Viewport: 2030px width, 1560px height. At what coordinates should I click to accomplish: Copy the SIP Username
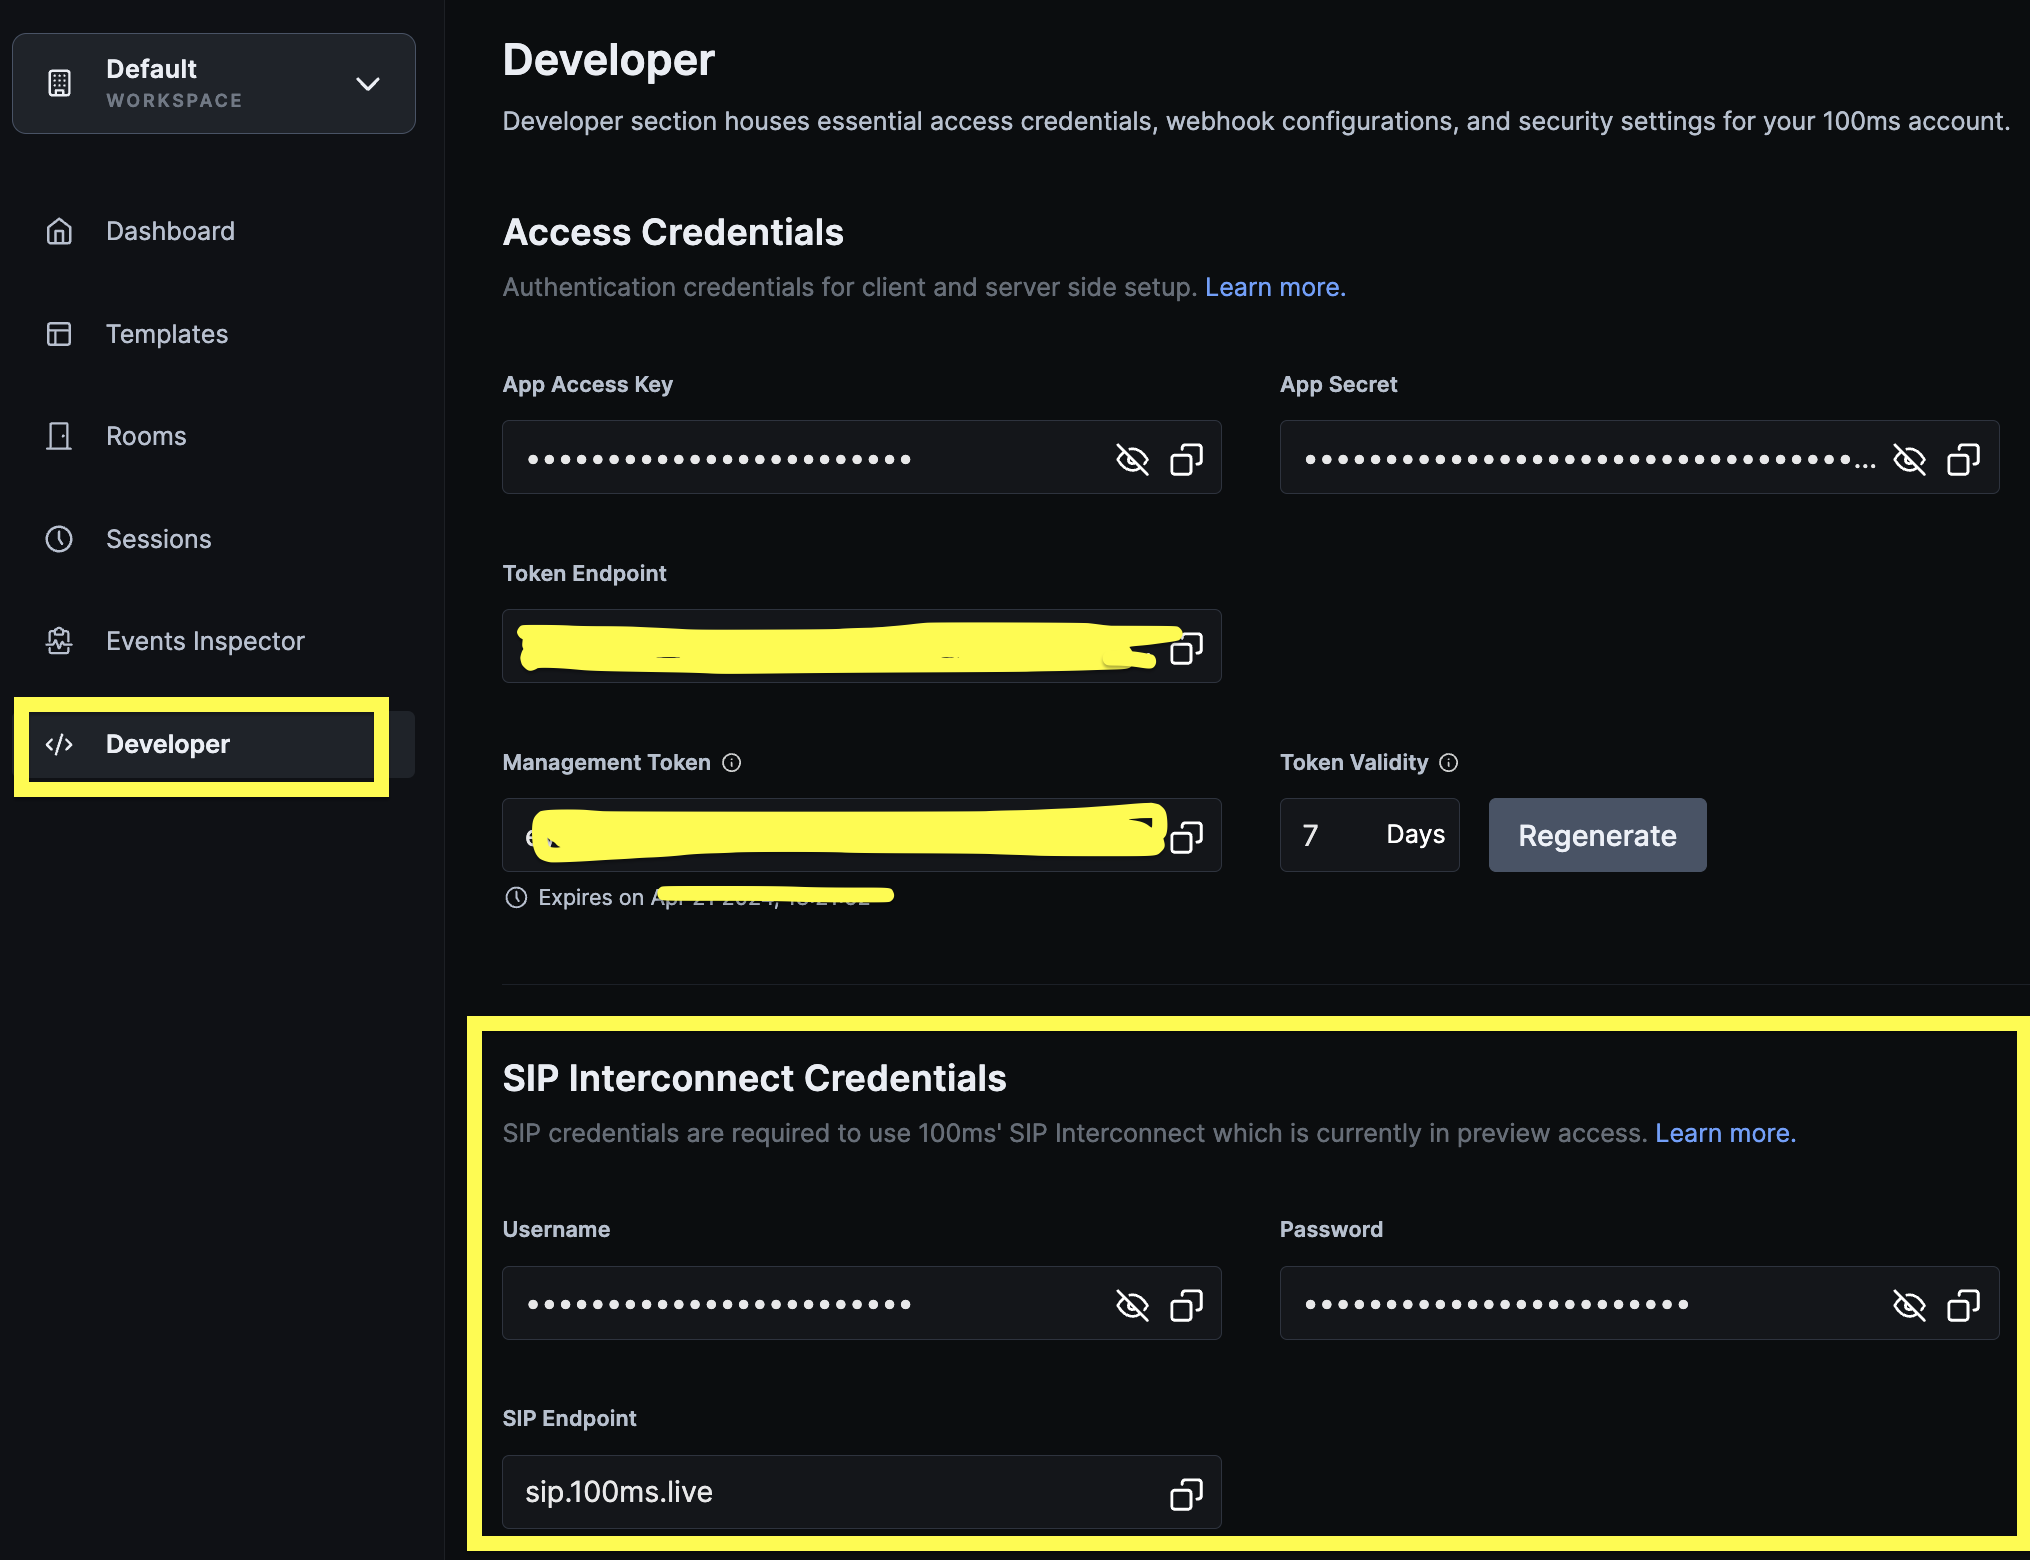[x=1186, y=1305]
